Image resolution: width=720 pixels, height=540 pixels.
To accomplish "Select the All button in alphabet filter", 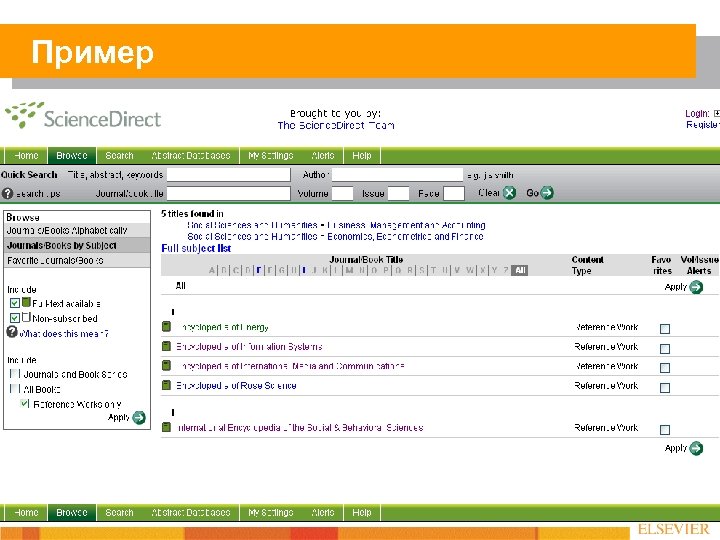I will click(520, 270).
